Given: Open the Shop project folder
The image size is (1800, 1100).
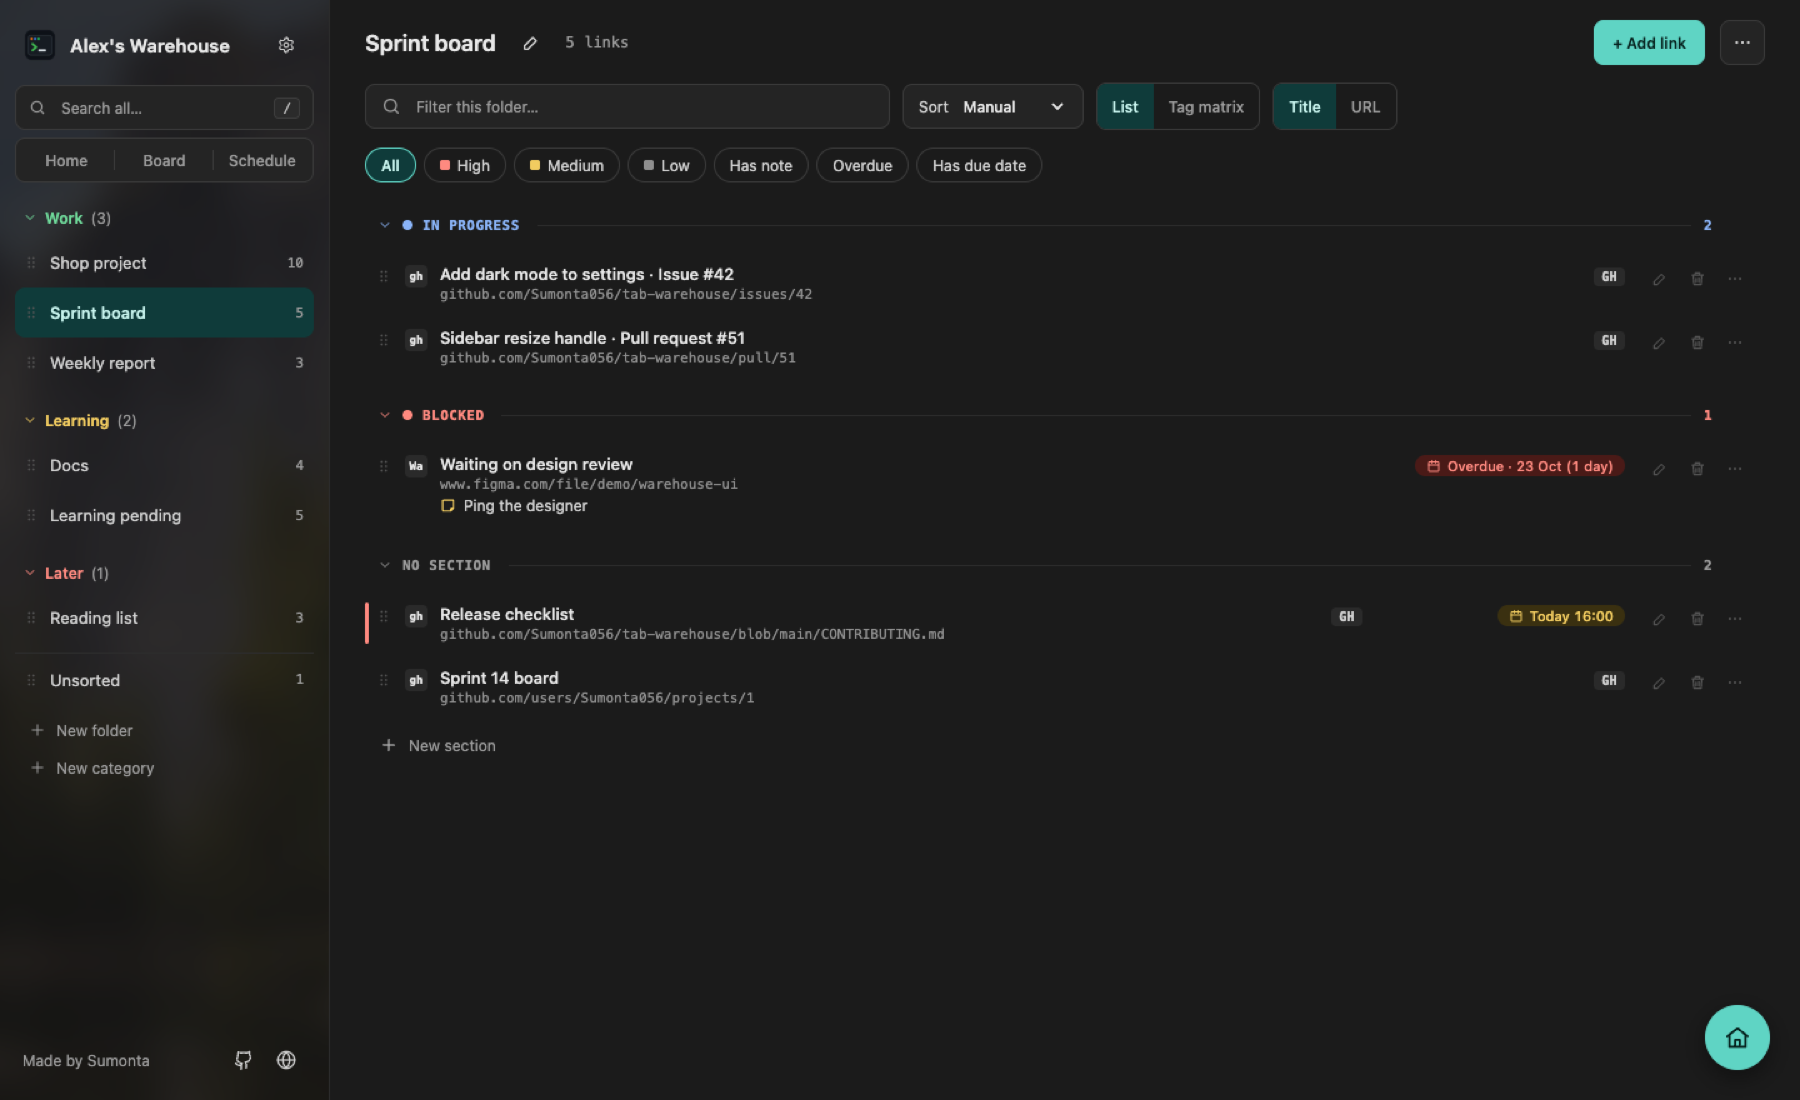Looking at the screenshot, I should click(164, 263).
